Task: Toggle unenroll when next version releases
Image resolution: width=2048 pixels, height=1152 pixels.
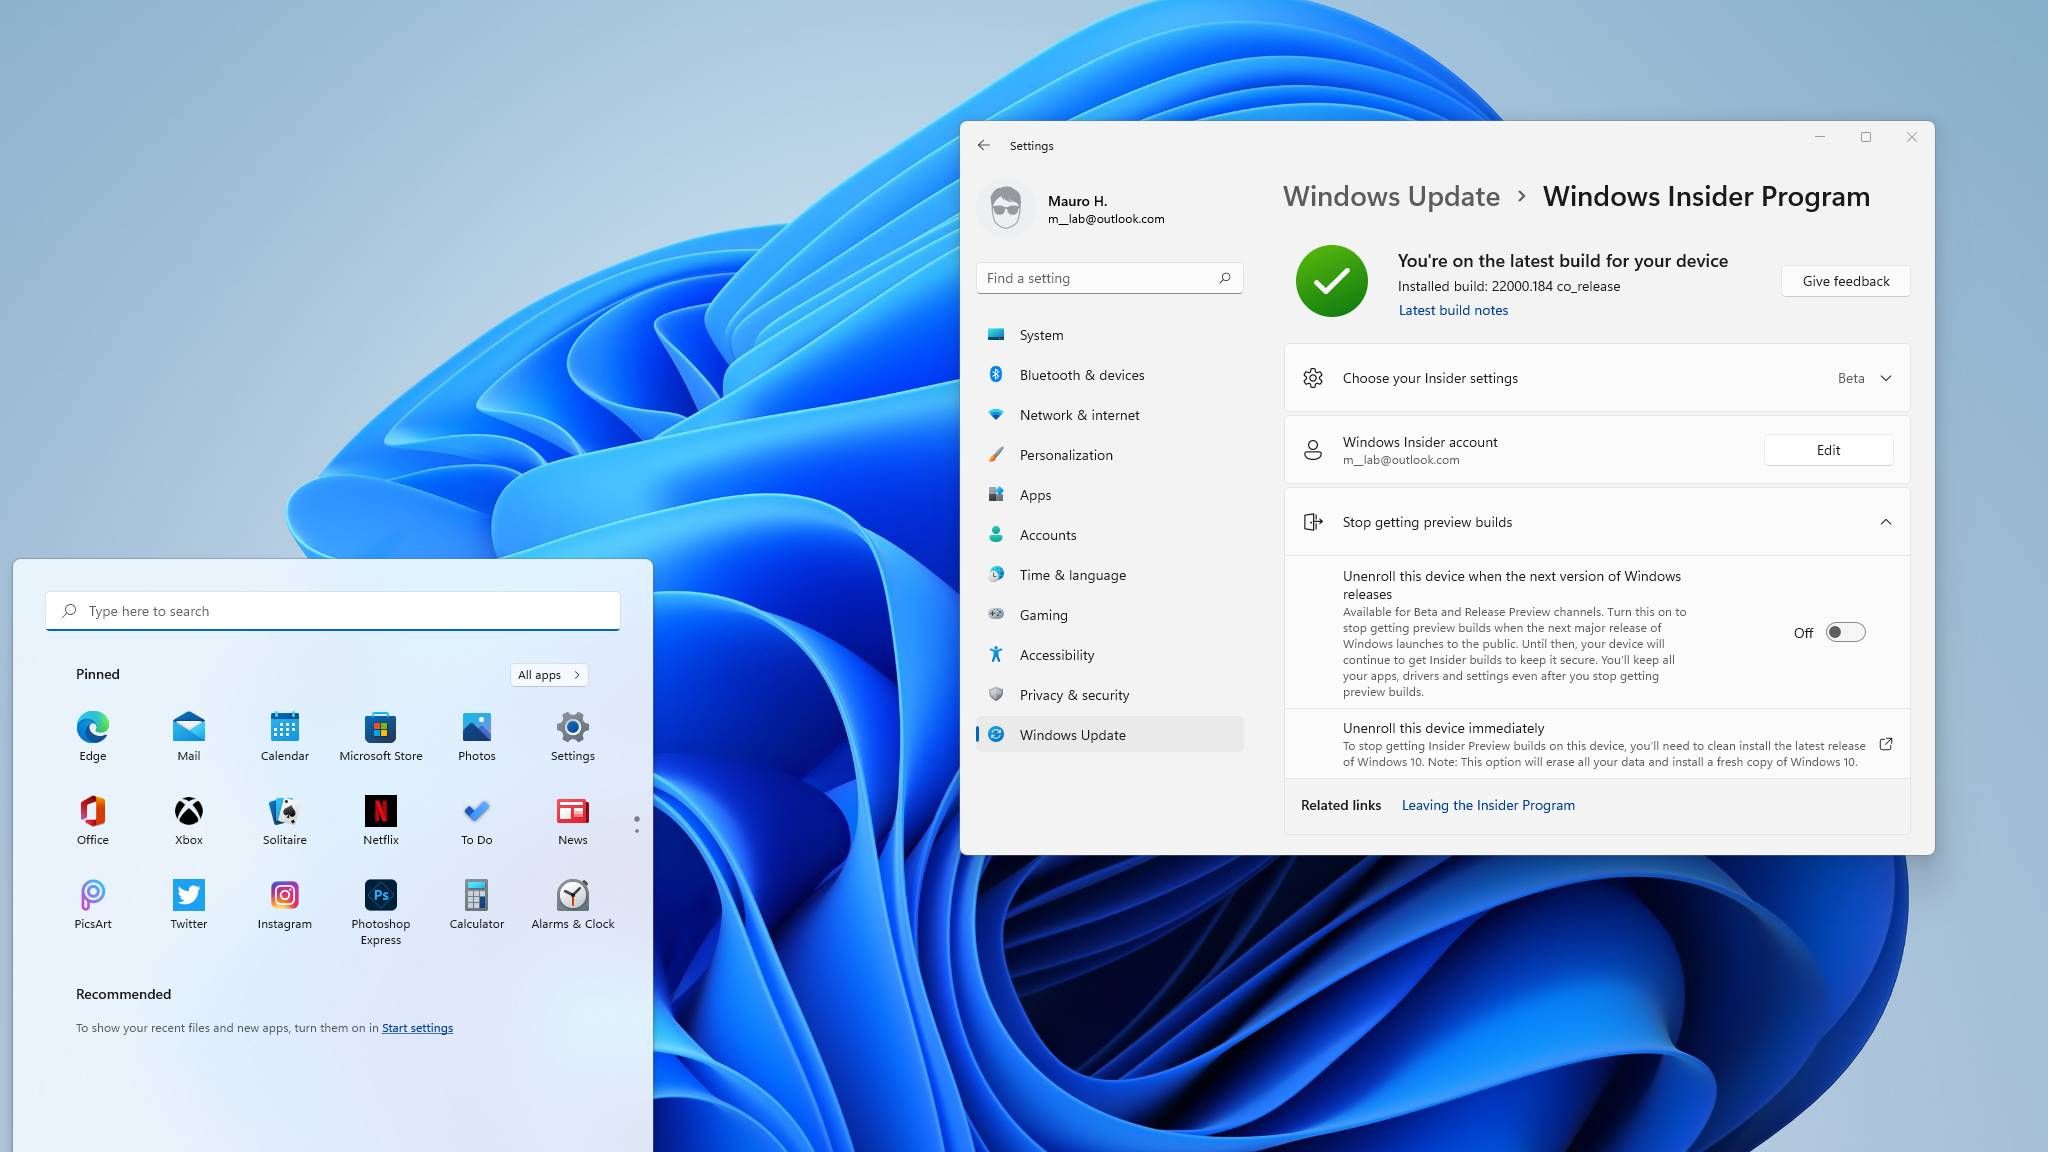Action: click(x=1845, y=632)
